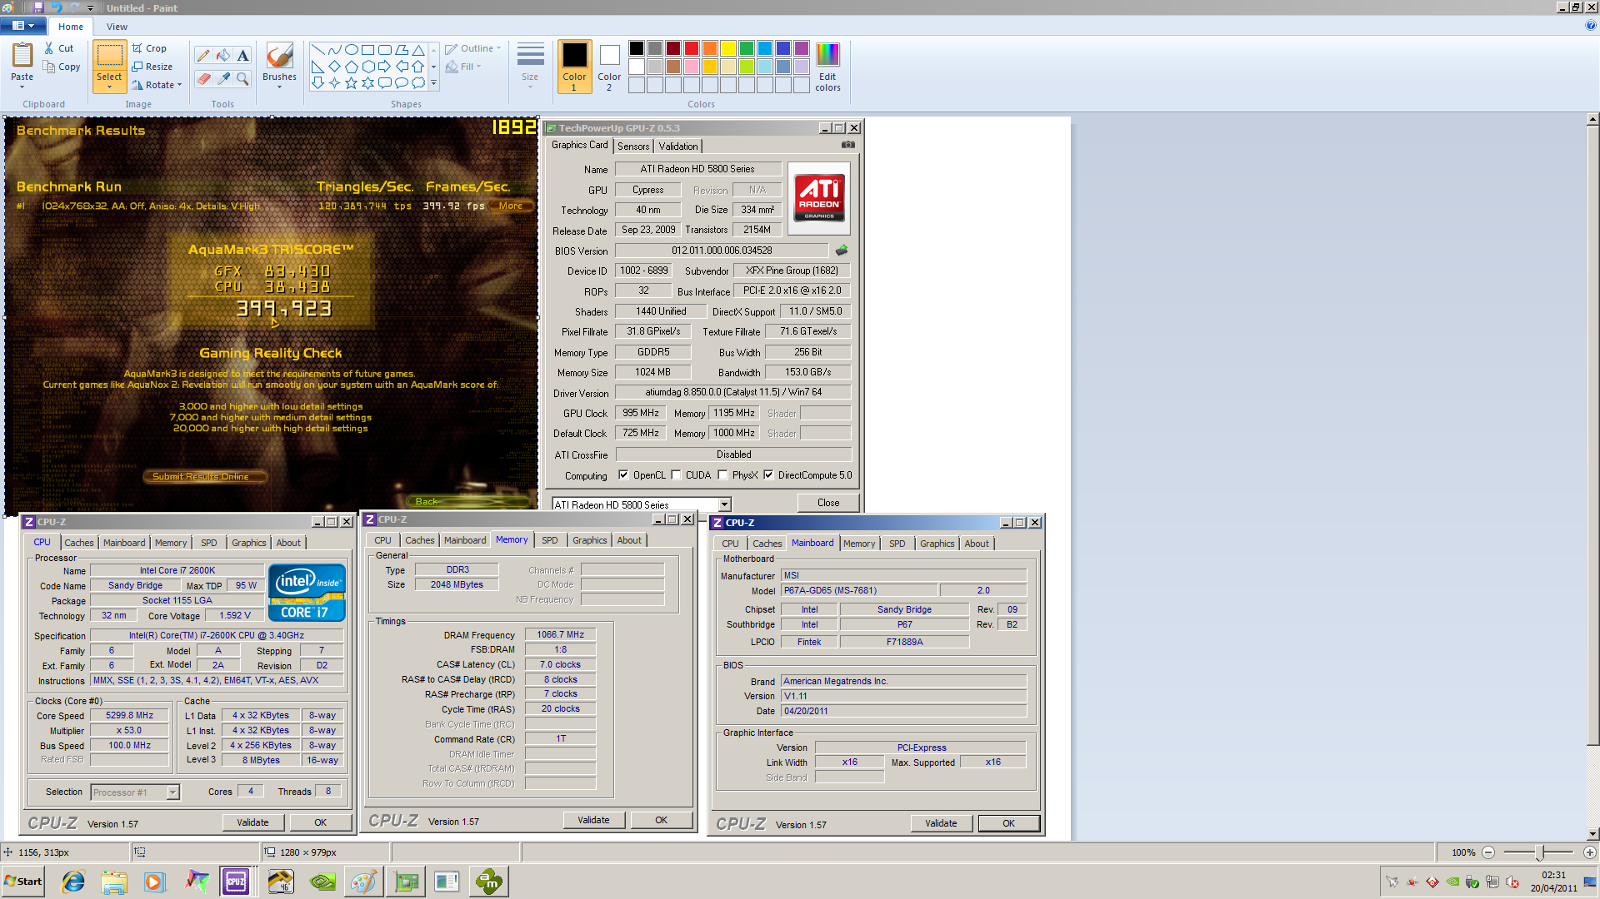
Task: Open Sensors tab in GPU-Z window
Action: click(x=633, y=146)
